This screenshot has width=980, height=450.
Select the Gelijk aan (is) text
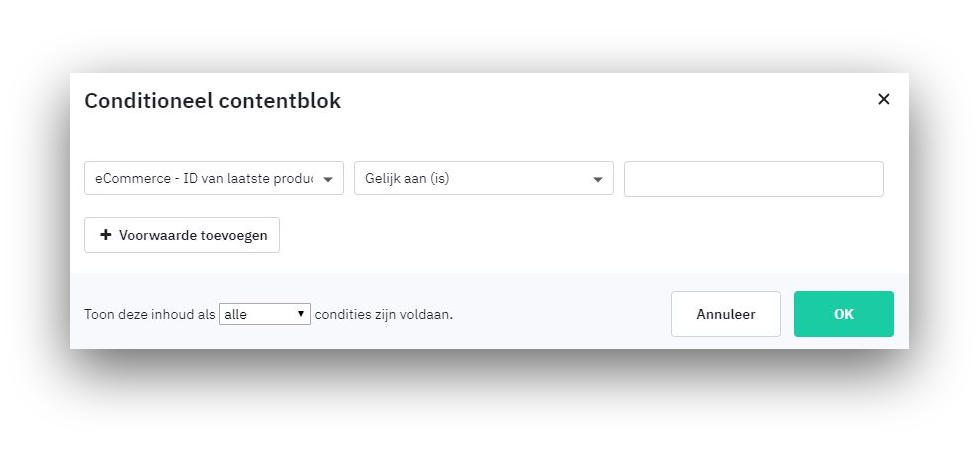click(x=407, y=179)
